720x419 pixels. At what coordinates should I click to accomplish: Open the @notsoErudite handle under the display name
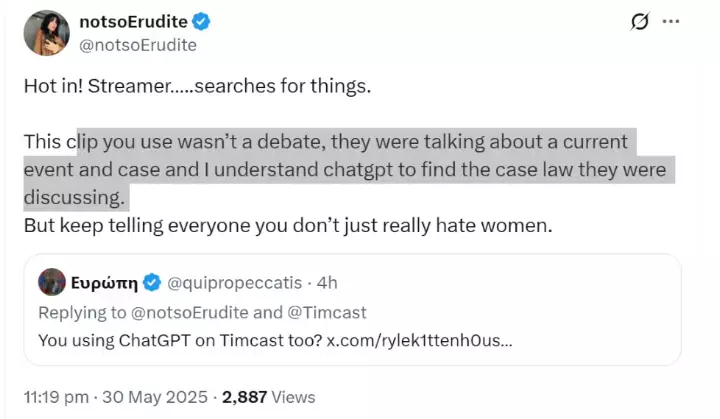(137, 45)
